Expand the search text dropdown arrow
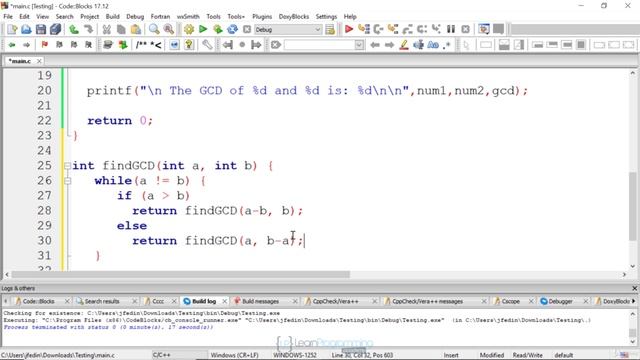 pos(359,44)
